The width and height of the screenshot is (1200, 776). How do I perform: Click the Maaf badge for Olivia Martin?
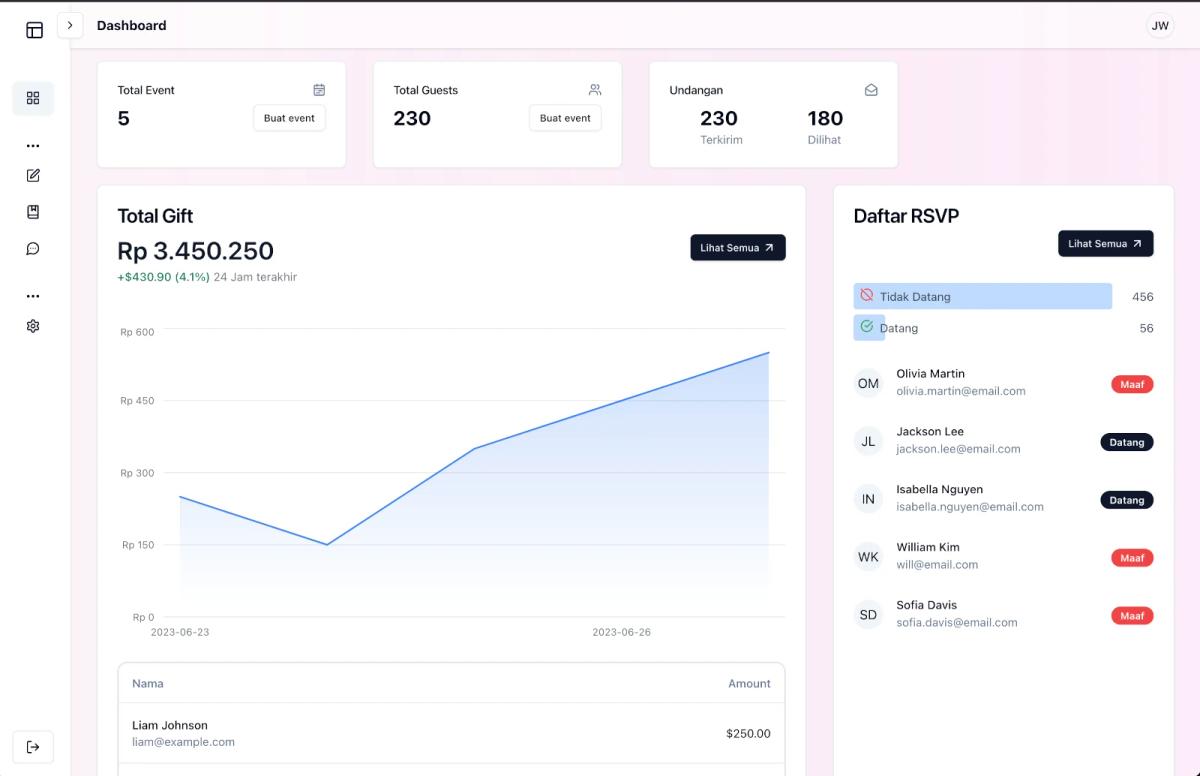click(1132, 384)
